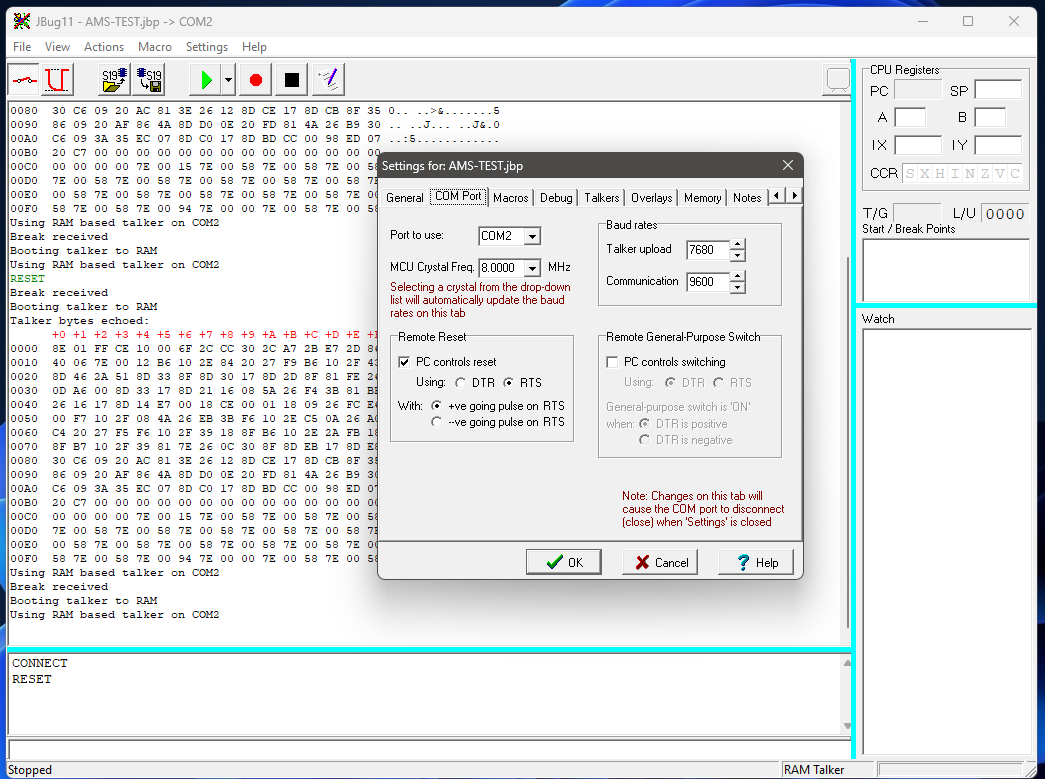Screen dimensions: 1045x779
Task: Click the serial connect/disconnect switch icon
Action: coord(25,79)
